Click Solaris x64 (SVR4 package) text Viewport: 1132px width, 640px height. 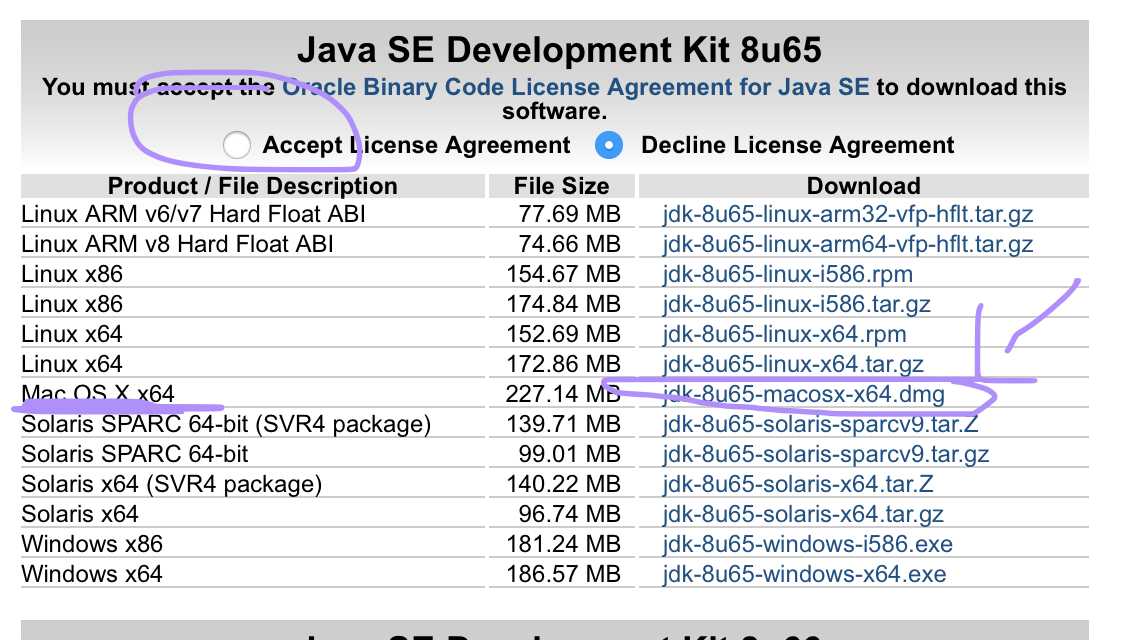tap(172, 484)
